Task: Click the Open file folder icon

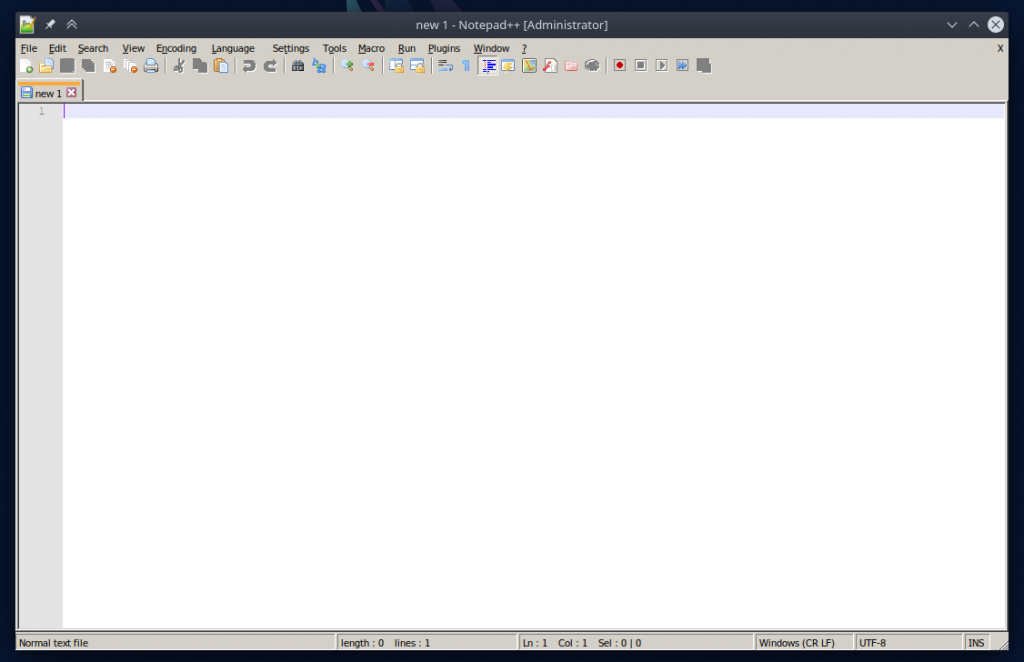Action: click(x=46, y=66)
